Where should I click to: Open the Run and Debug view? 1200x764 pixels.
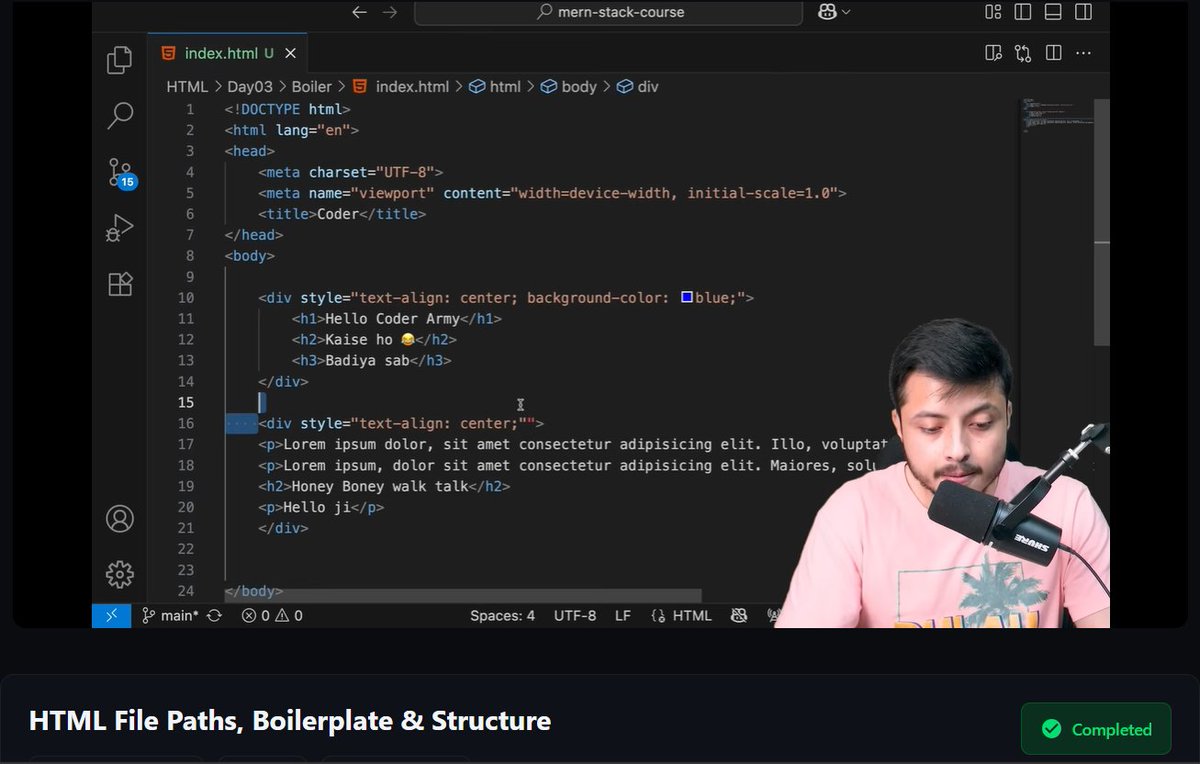coord(120,229)
